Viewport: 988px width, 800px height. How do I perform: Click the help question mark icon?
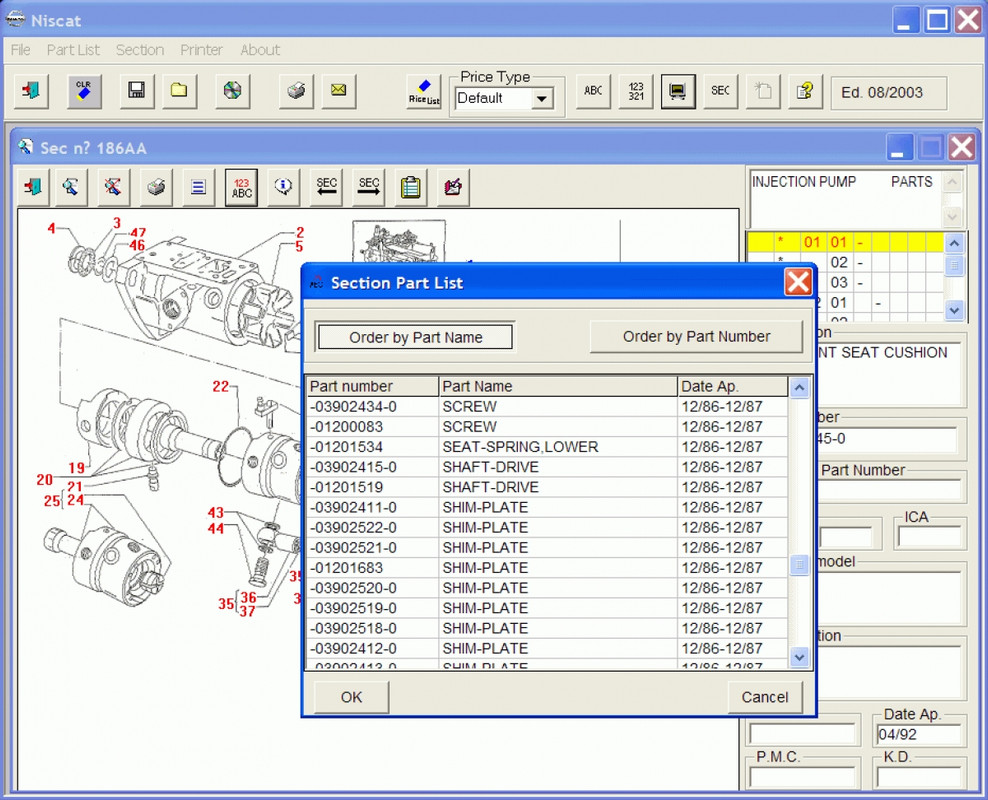click(x=805, y=91)
